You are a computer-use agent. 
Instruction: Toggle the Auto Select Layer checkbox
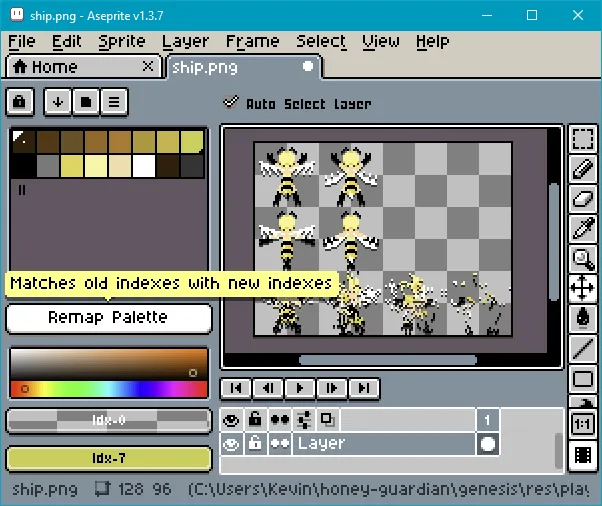pyautogui.click(x=232, y=103)
